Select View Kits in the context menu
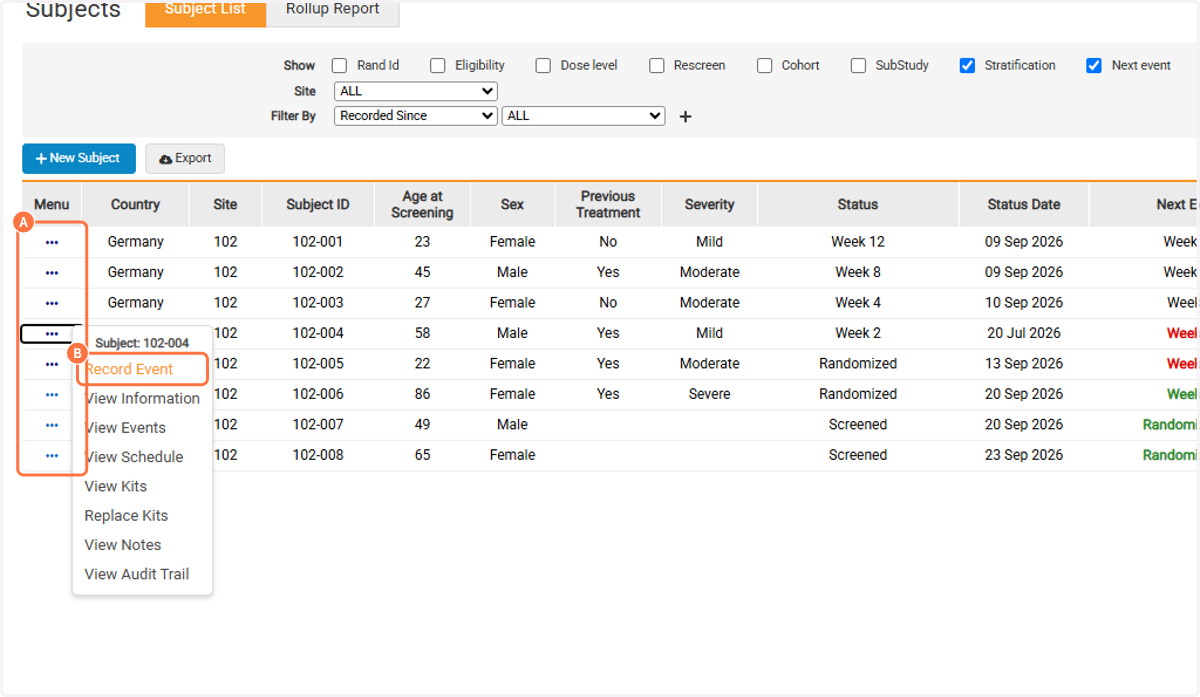This screenshot has width=1200, height=697. (116, 487)
